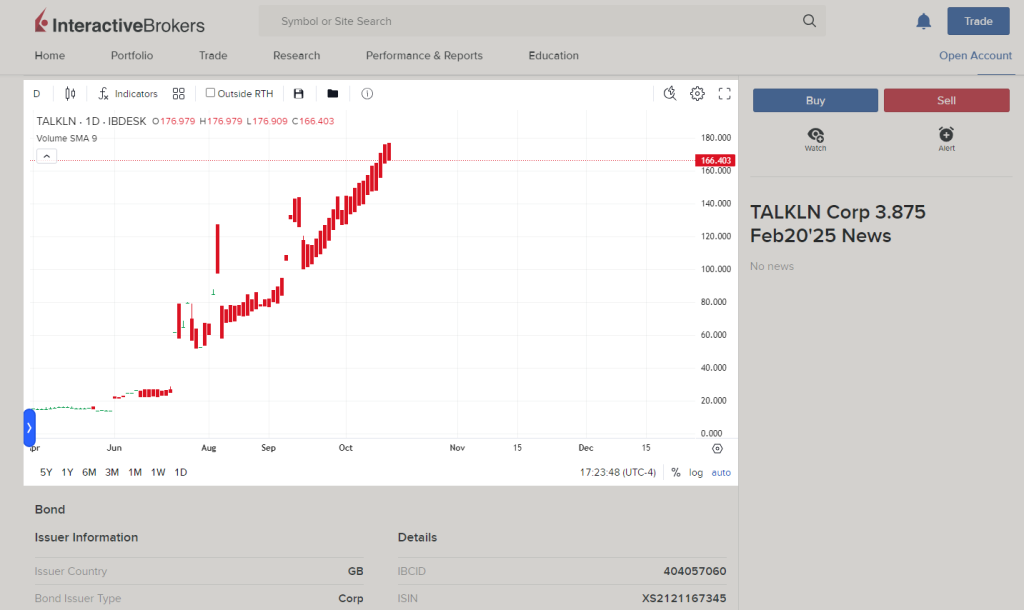
Task: Add bond to Watch list
Action: (815, 137)
